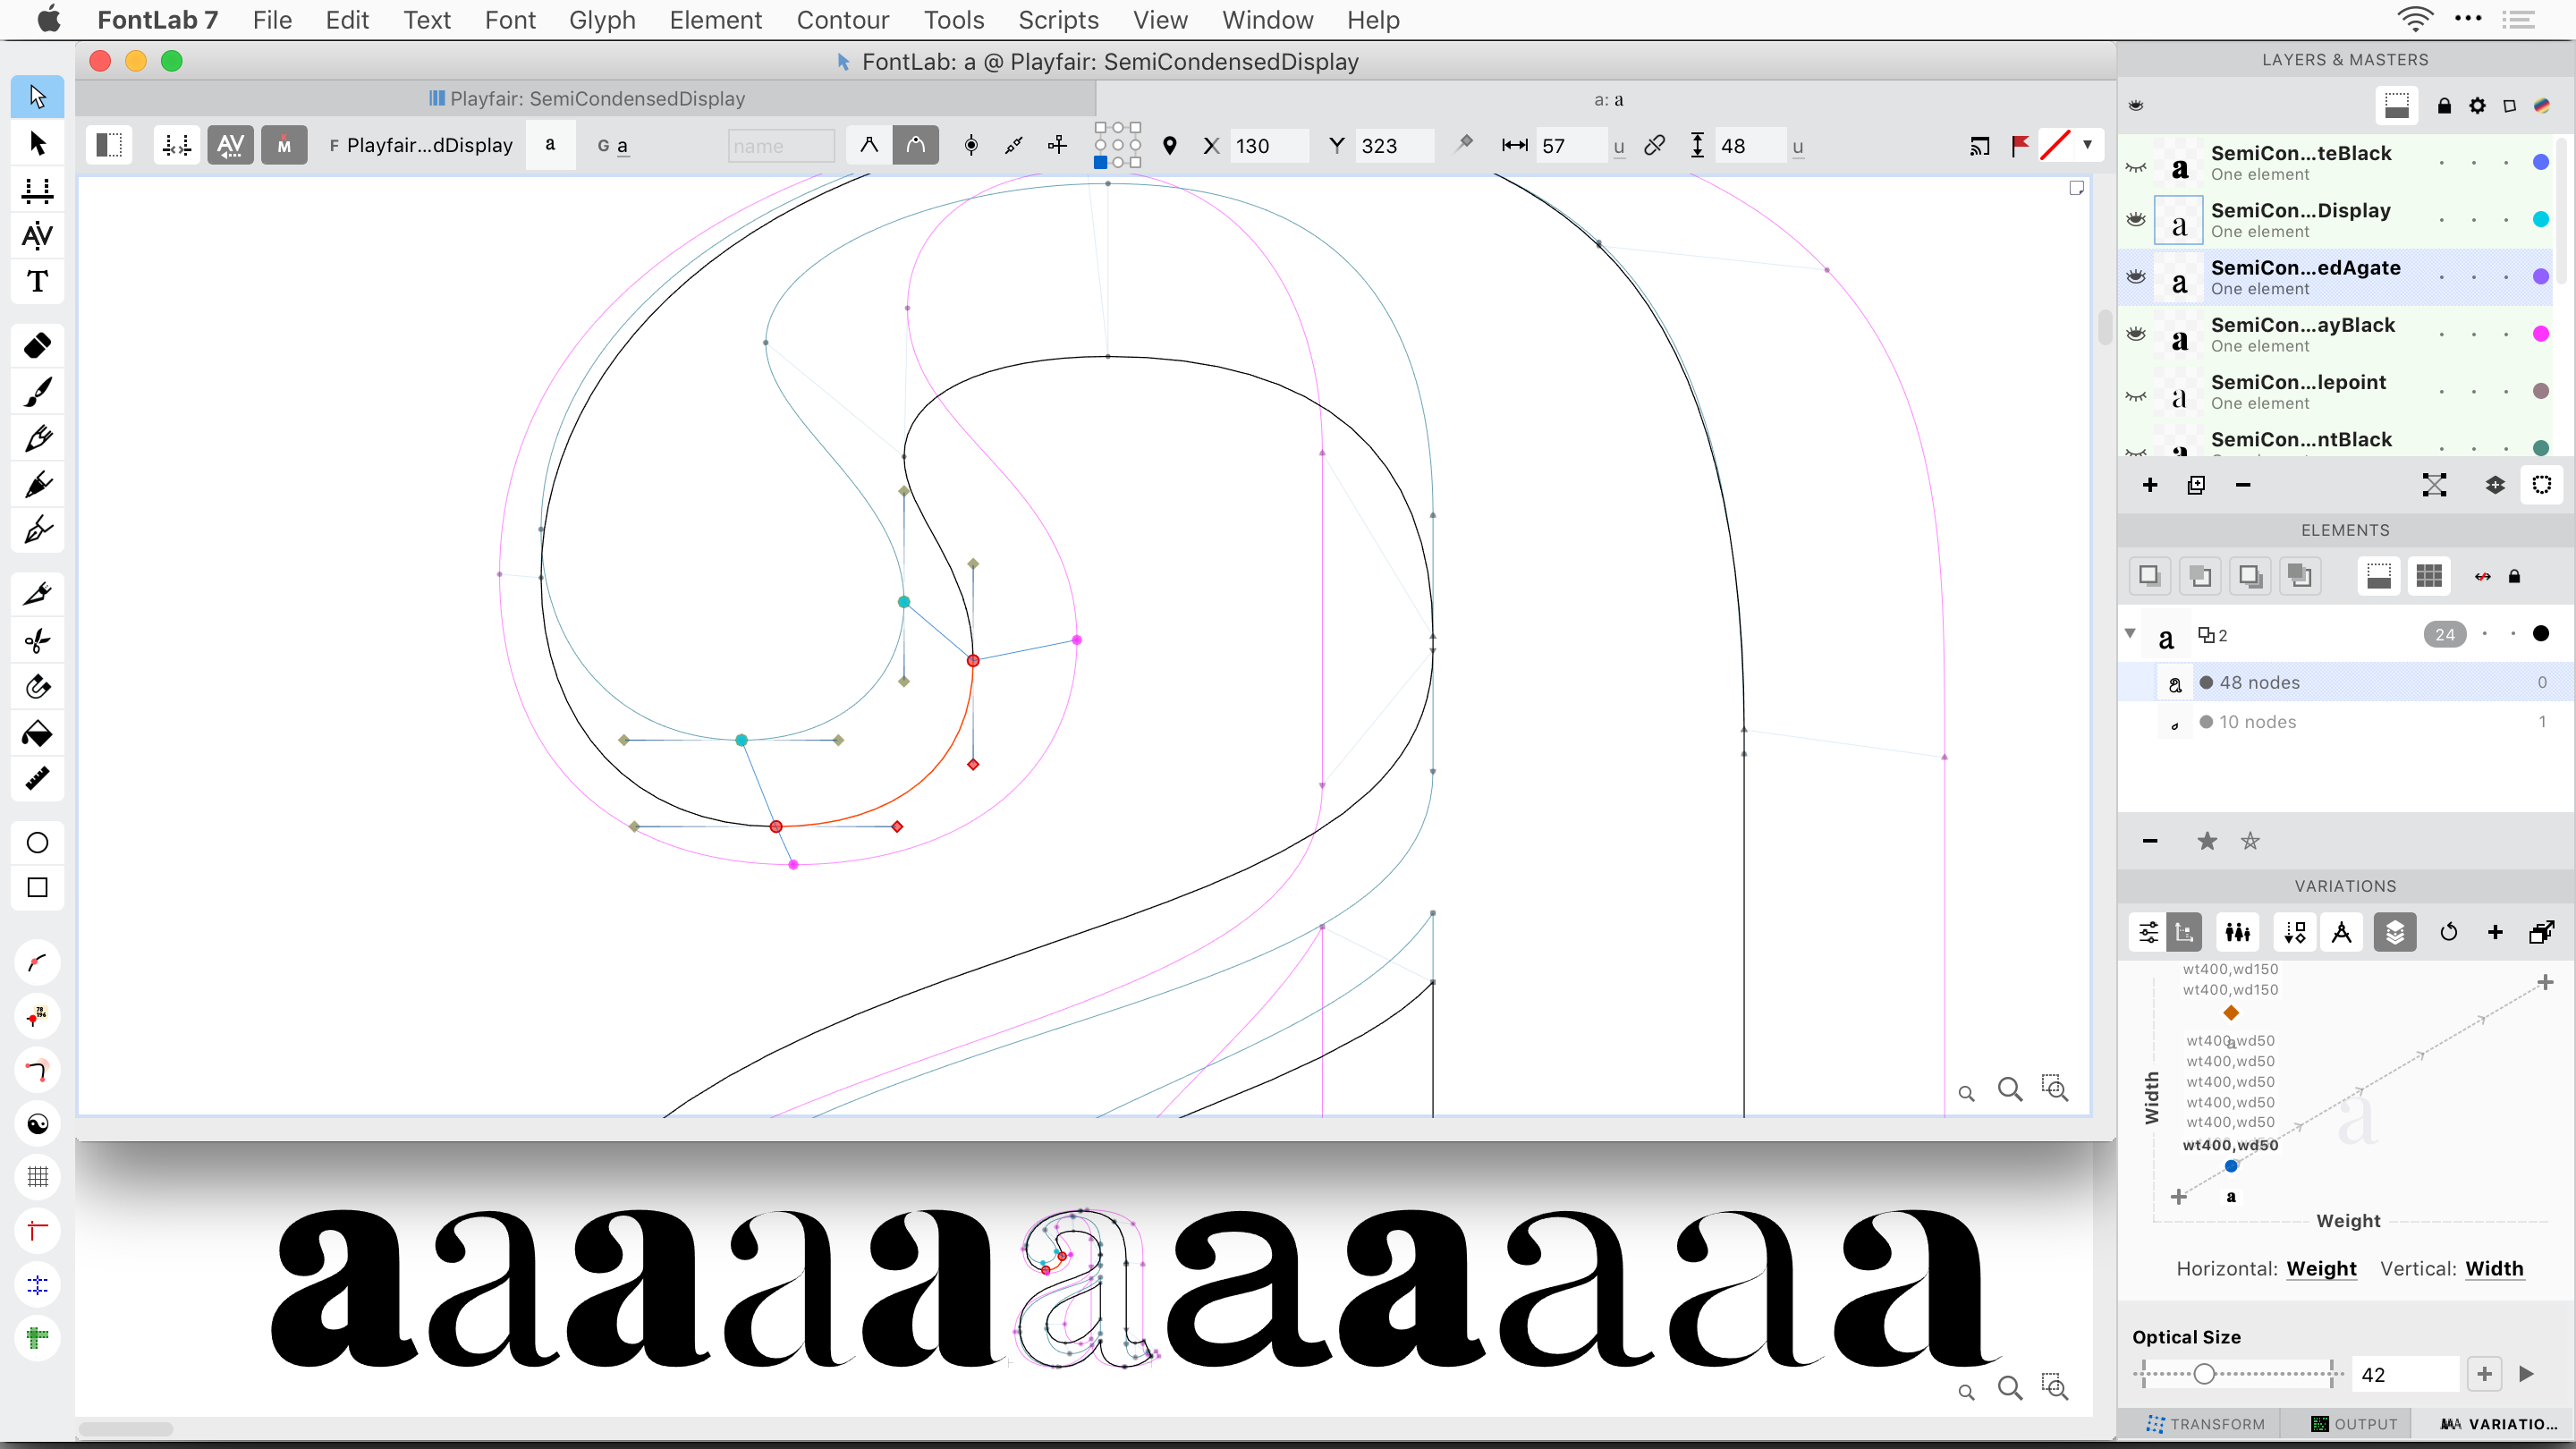Hide the SemiCon...Display layer
Viewport: 2576px width, 1449px height.
[x=2135, y=219]
